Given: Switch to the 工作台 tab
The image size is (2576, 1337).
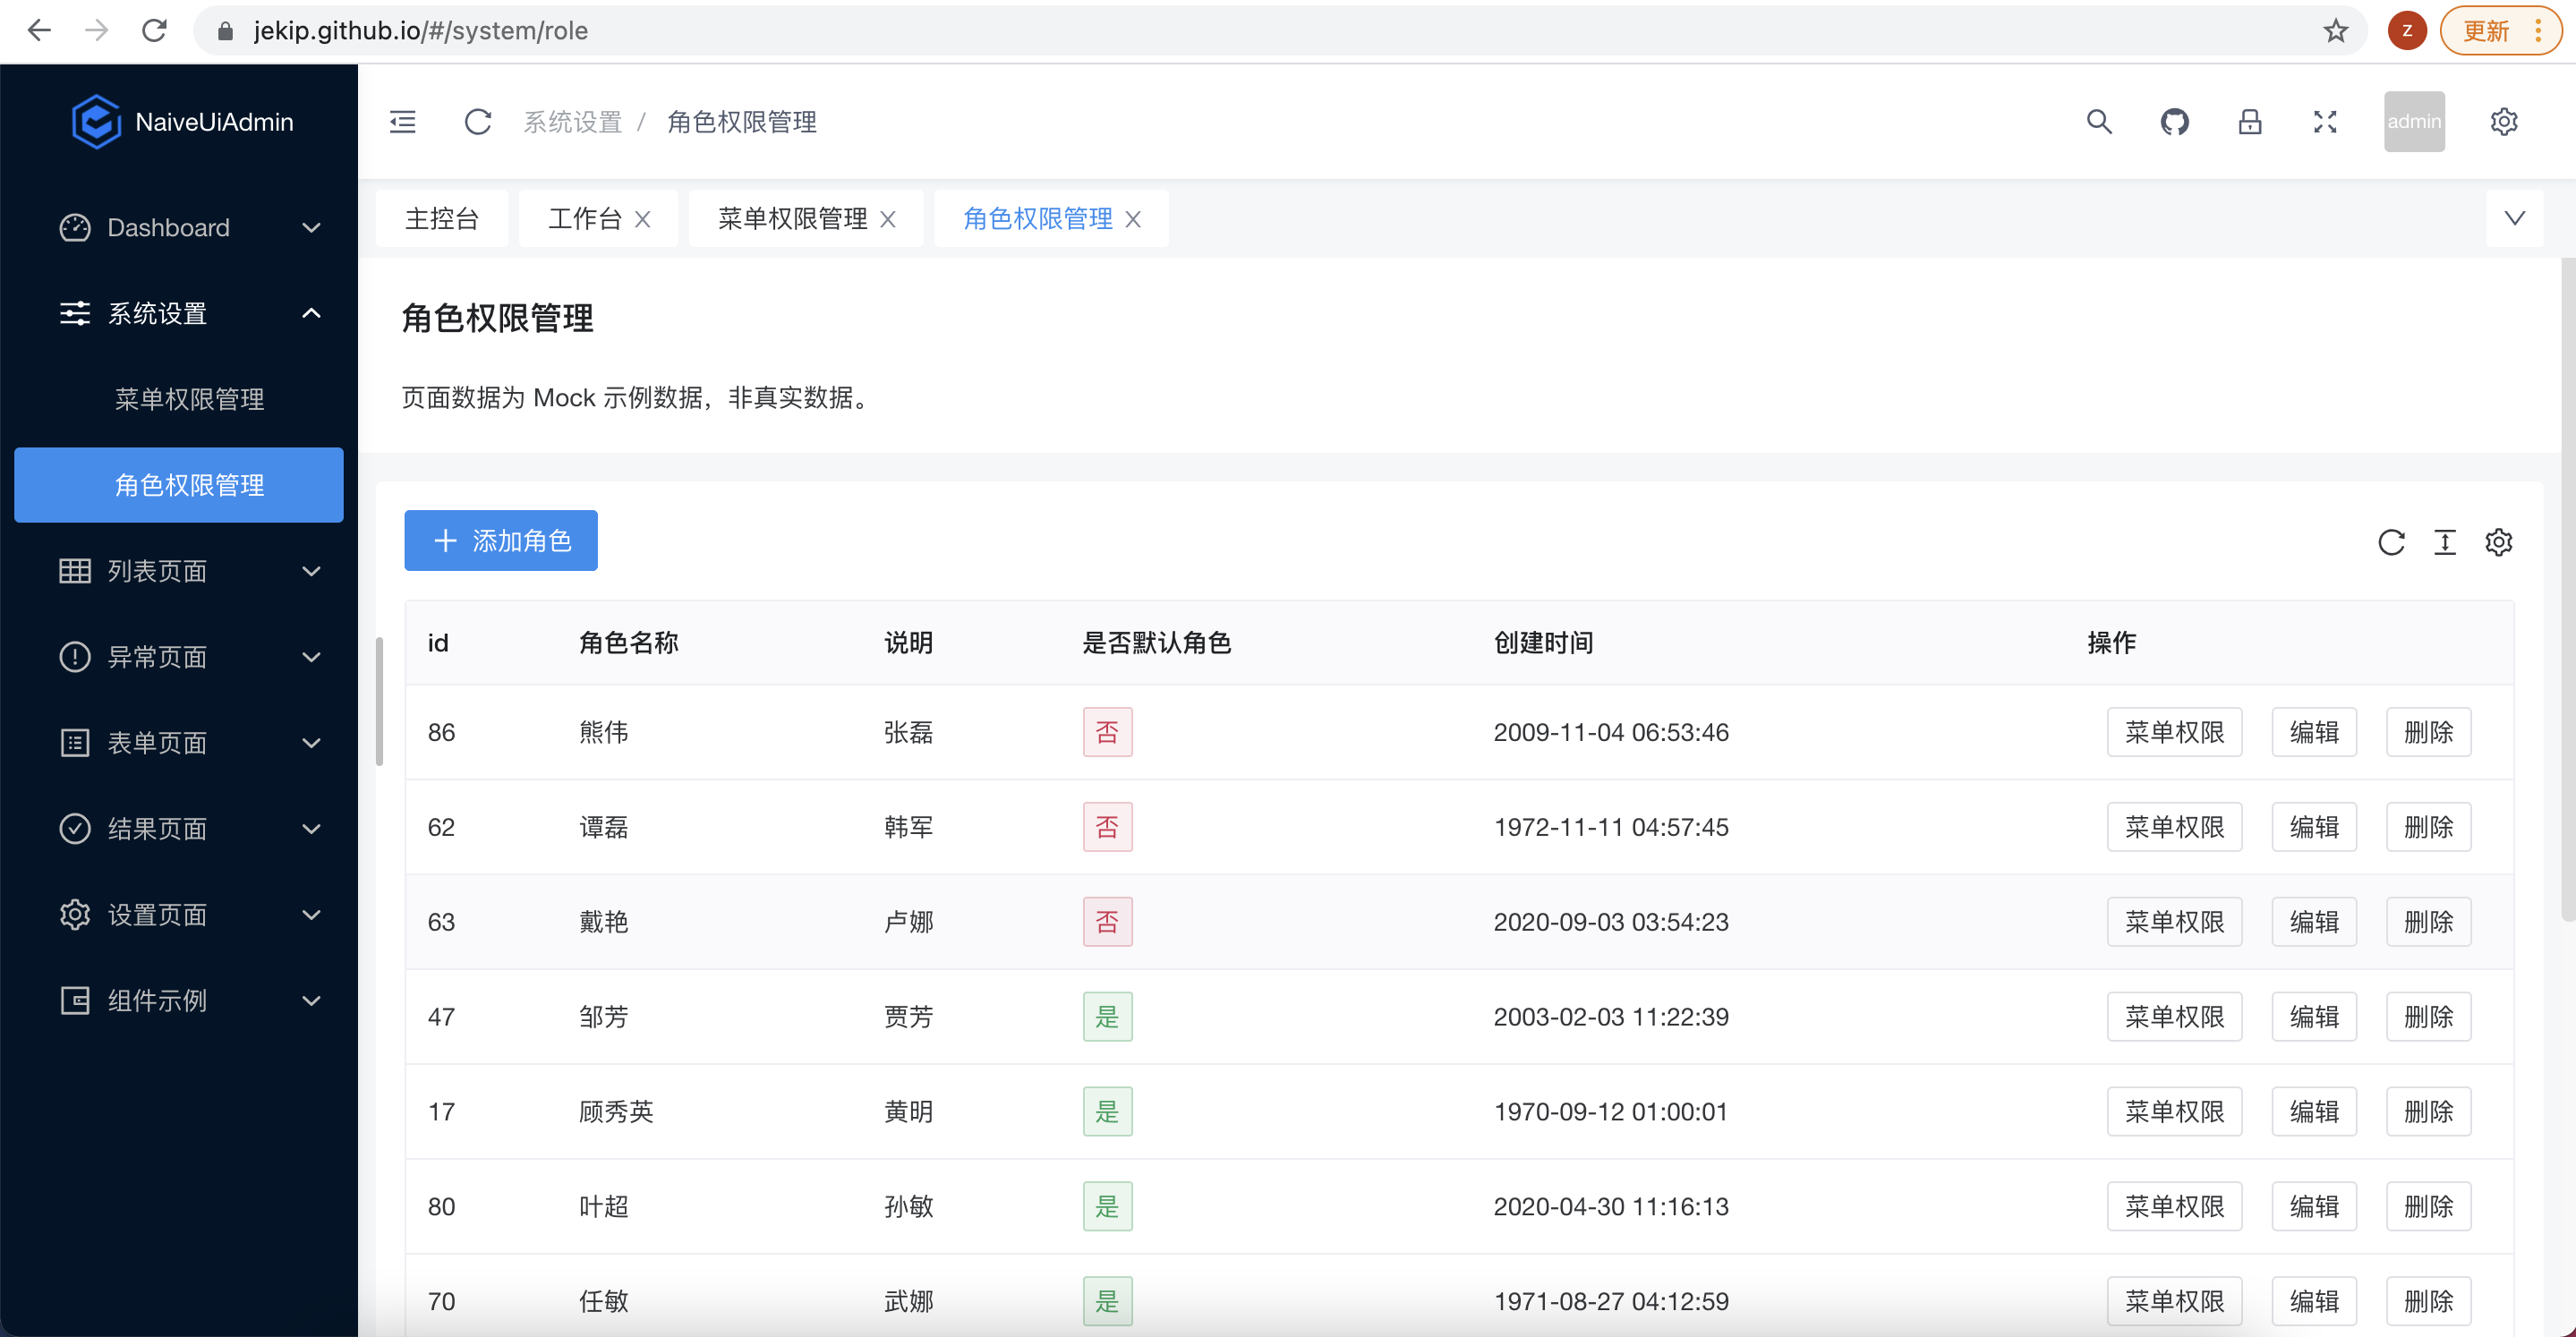Looking at the screenshot, I should (x=586, y=218).
